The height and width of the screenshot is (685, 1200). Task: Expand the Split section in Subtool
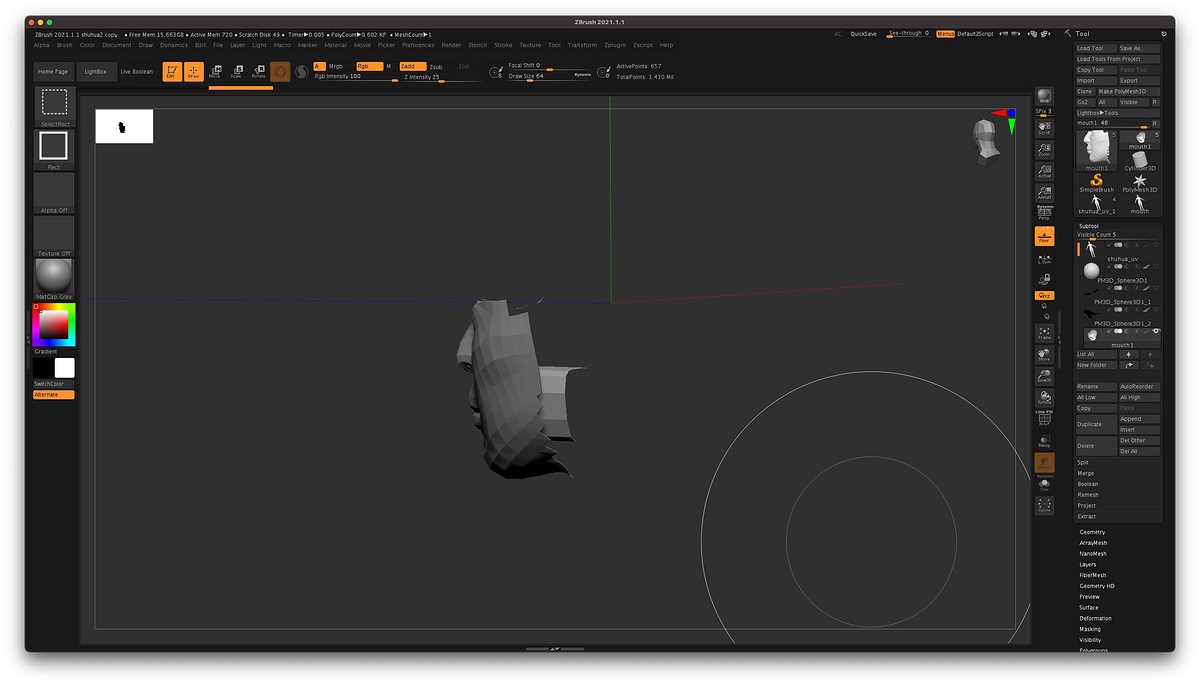1083,463
